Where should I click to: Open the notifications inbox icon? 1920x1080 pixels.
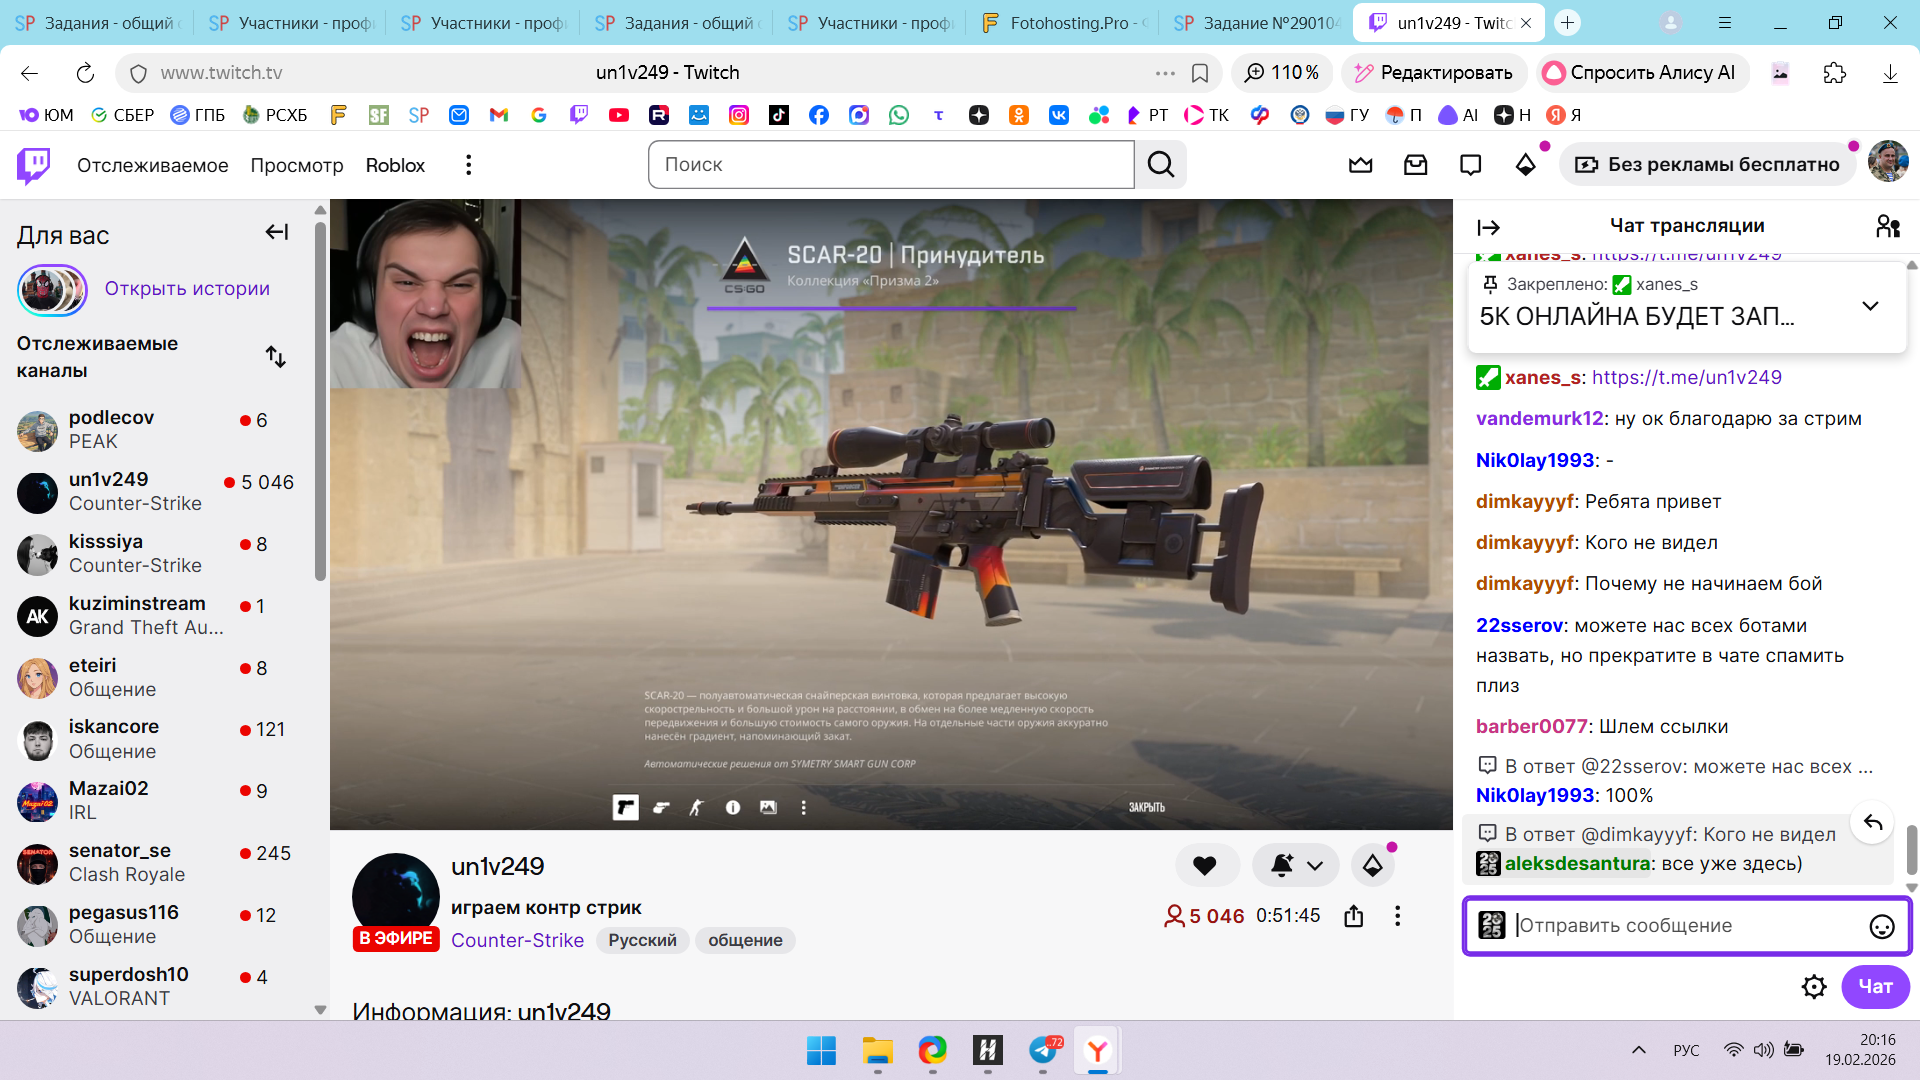click(x=1415, y=165)
